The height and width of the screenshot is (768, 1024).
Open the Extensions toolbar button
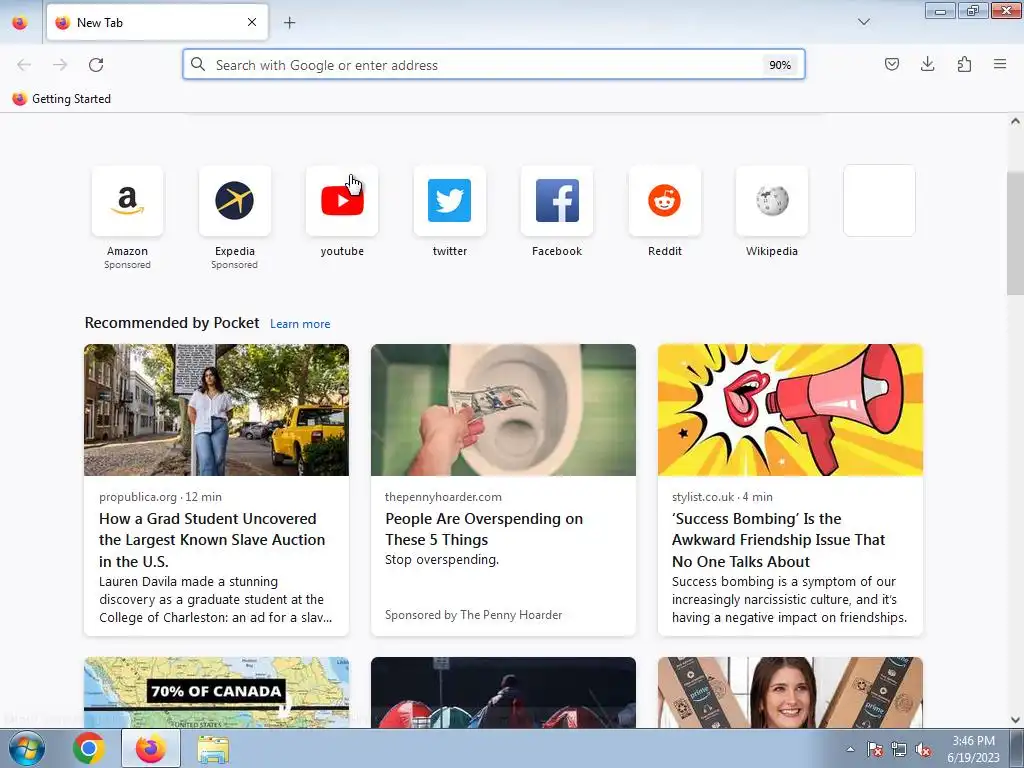tap(964, 64)
